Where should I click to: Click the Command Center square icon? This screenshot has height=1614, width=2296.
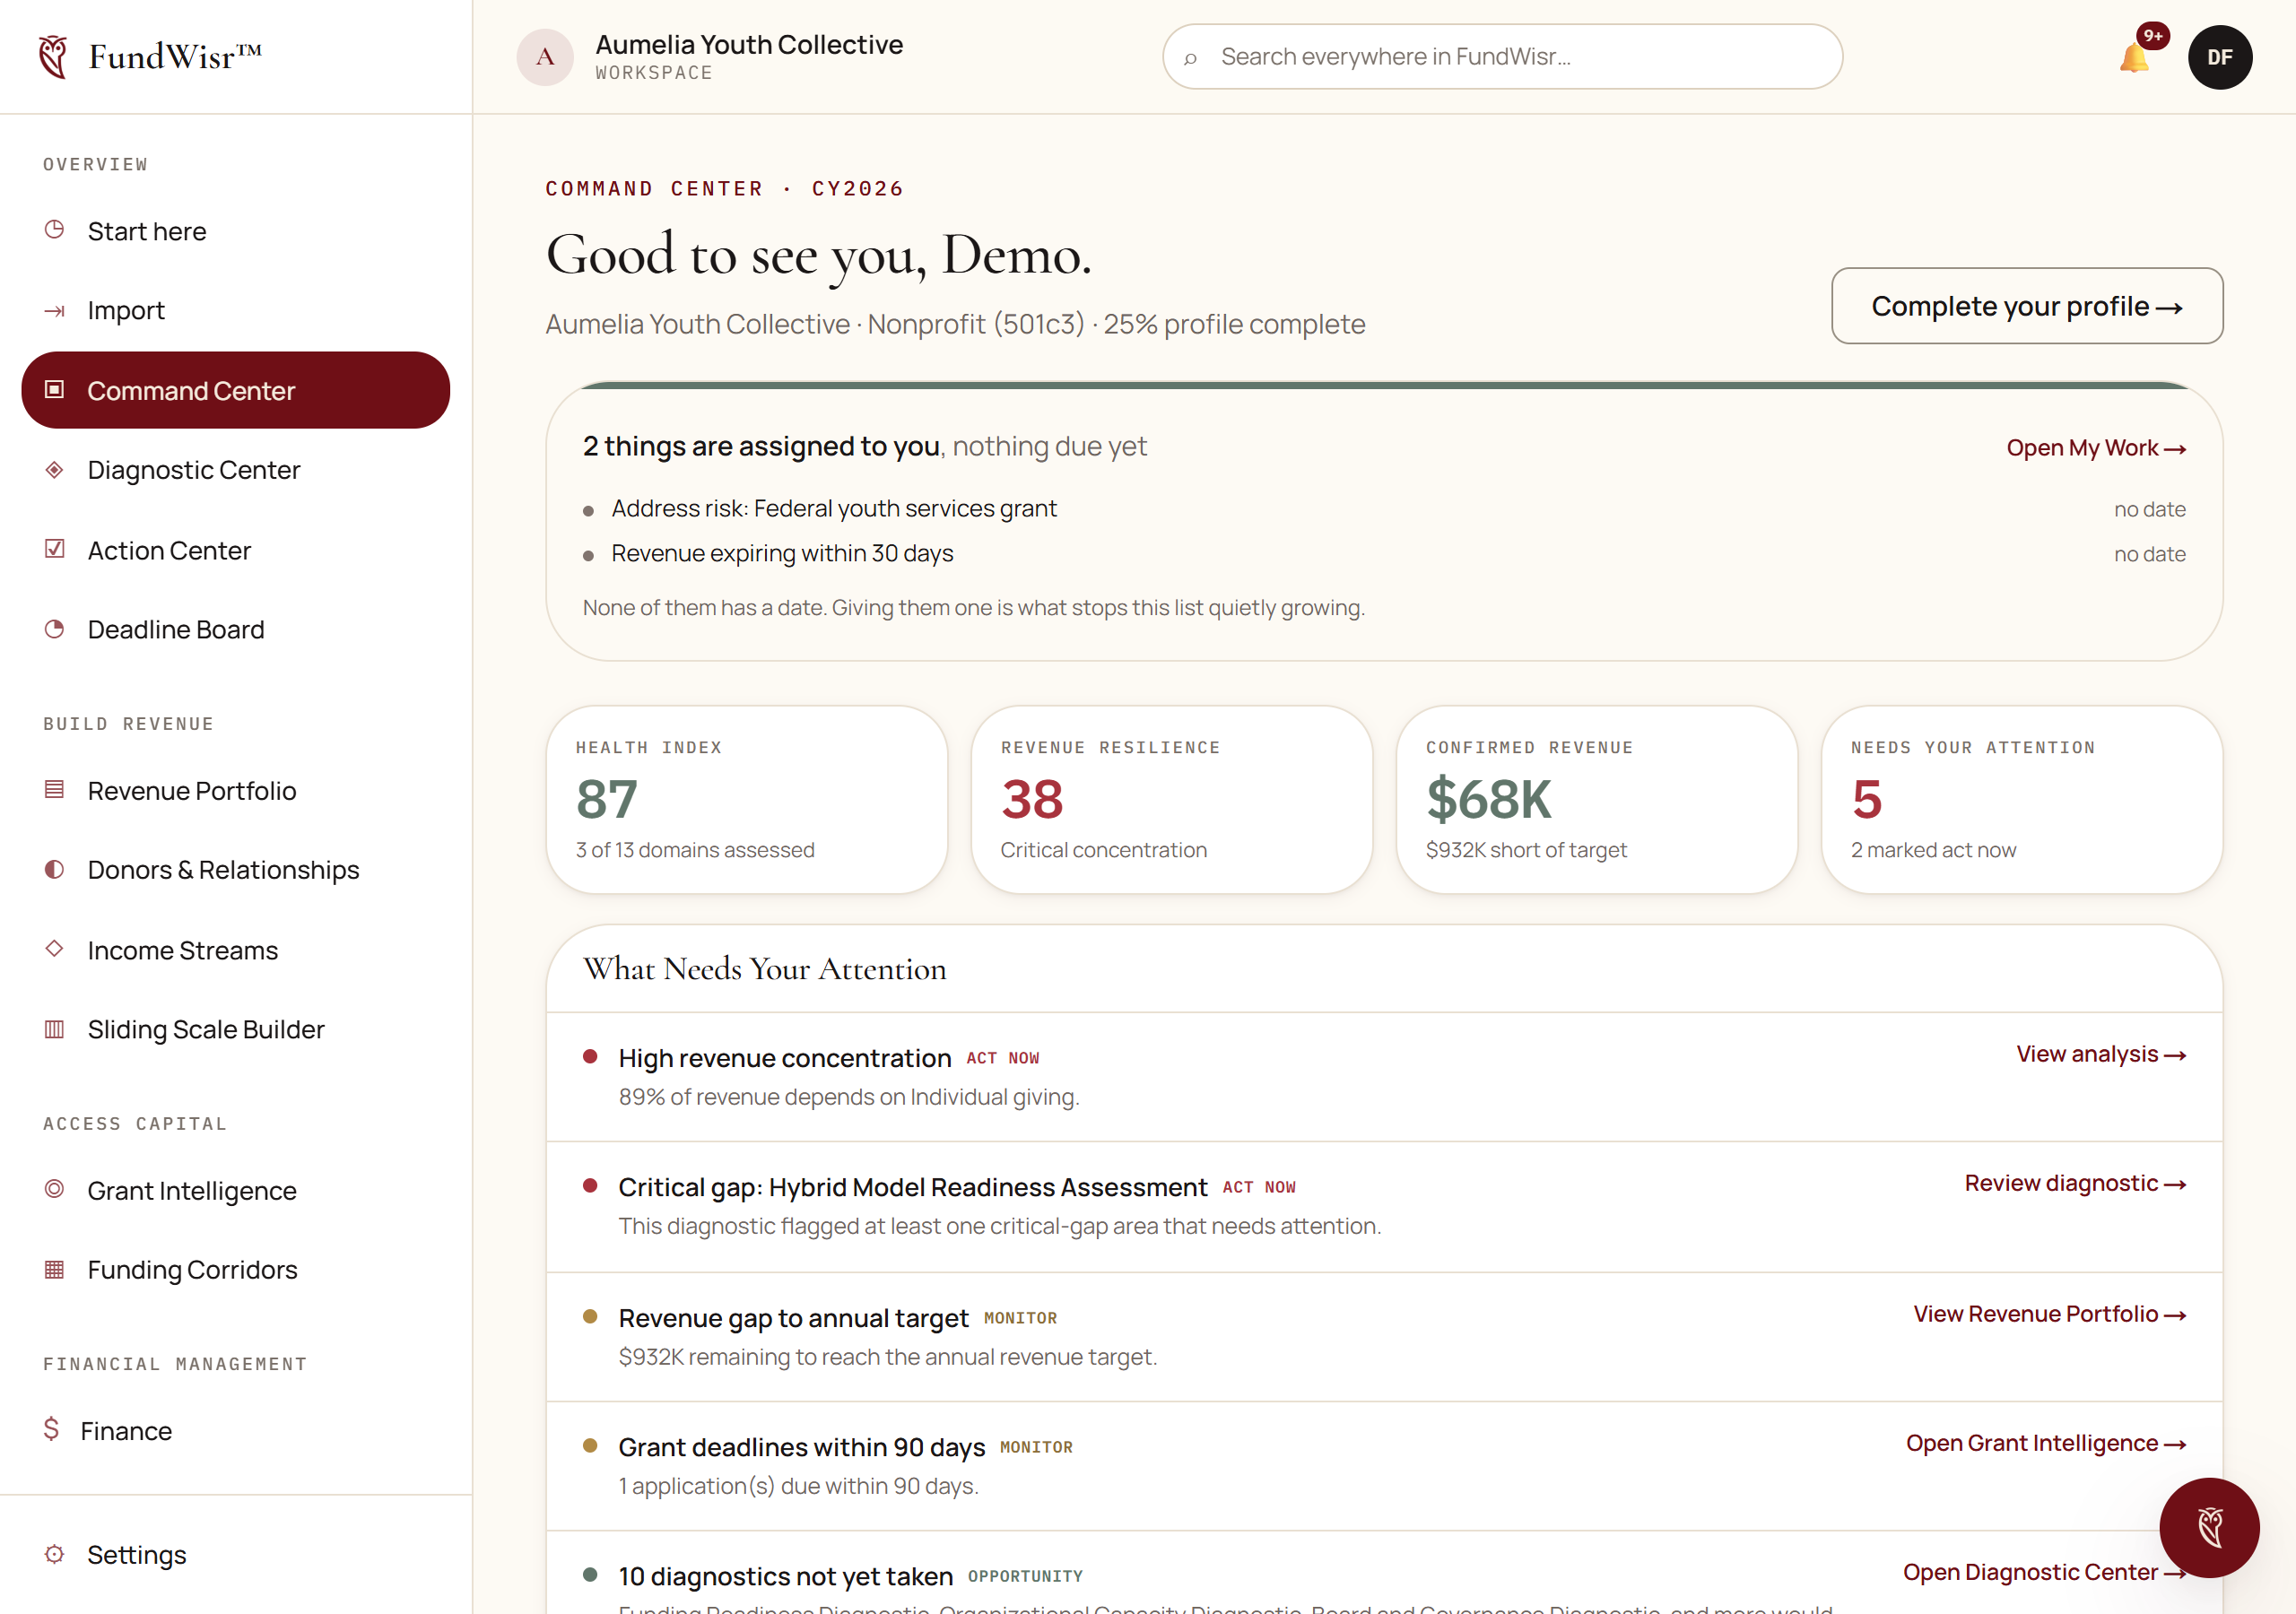coord(55,389)
